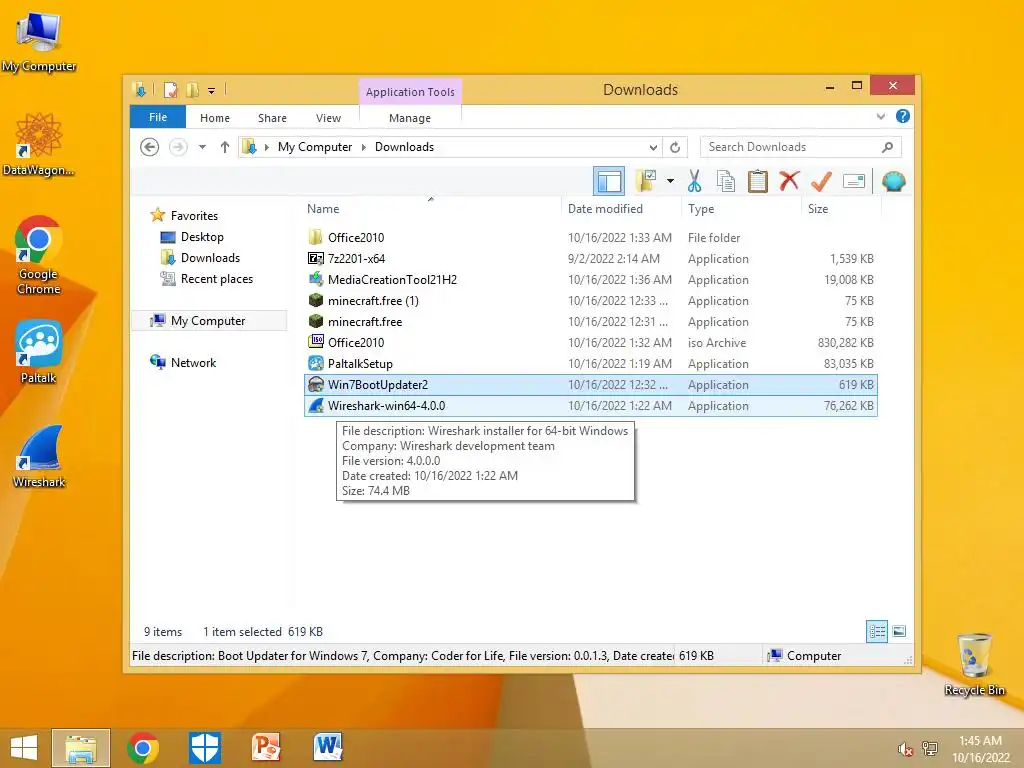The height and width of the screenshot is (768, 1024).
Task: Expand the address bar history dropdown
Action: [653, 147]
